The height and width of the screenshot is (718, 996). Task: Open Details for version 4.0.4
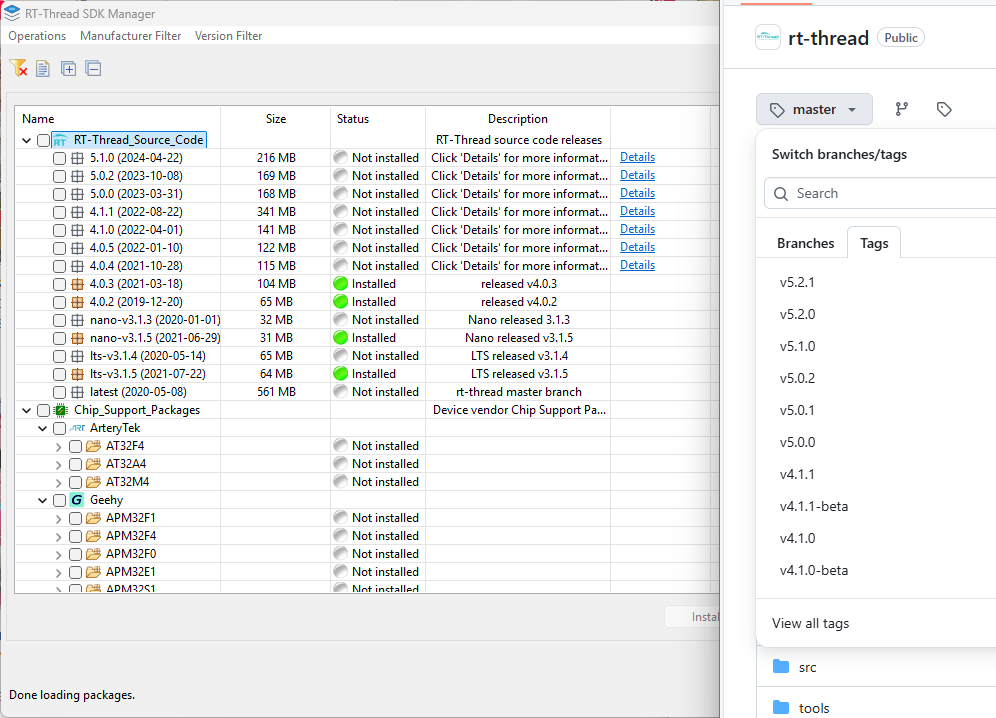pos(637,265)
